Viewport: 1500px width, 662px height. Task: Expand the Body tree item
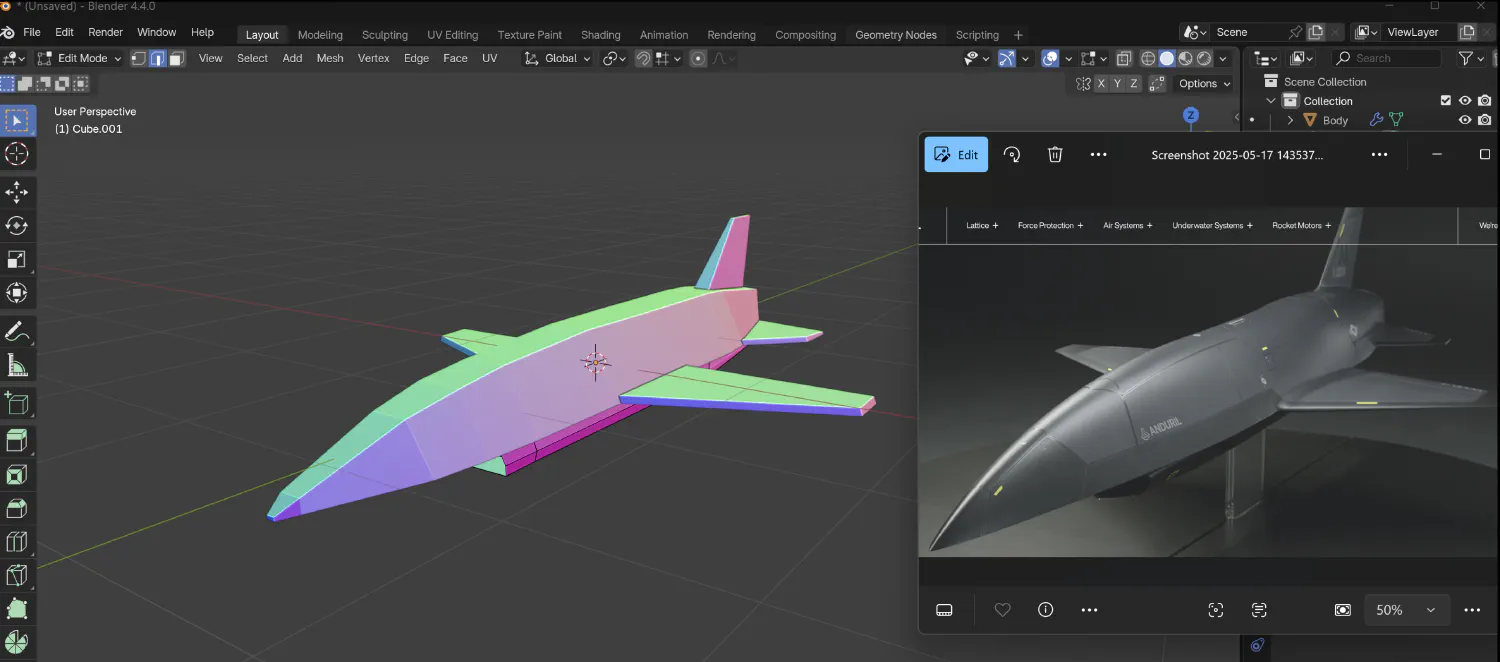1290,120
